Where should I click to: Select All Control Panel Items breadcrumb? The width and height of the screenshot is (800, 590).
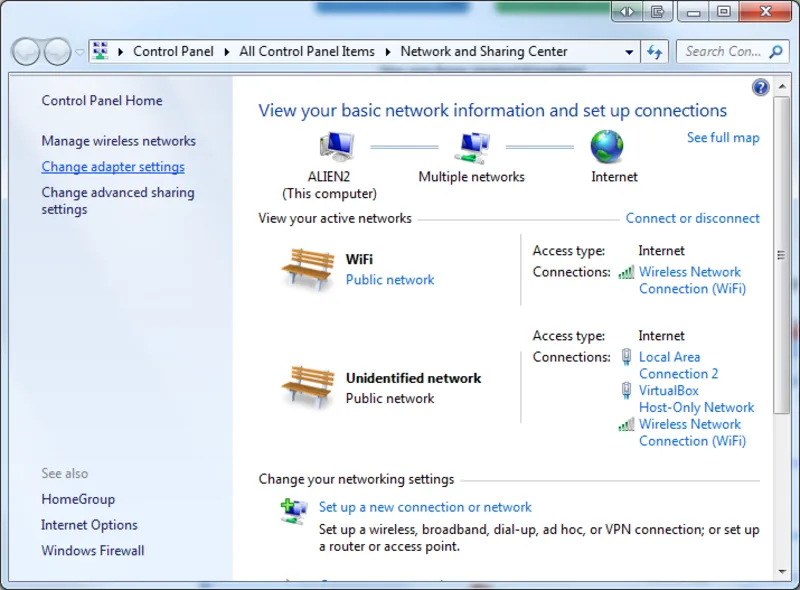(307, 52)
